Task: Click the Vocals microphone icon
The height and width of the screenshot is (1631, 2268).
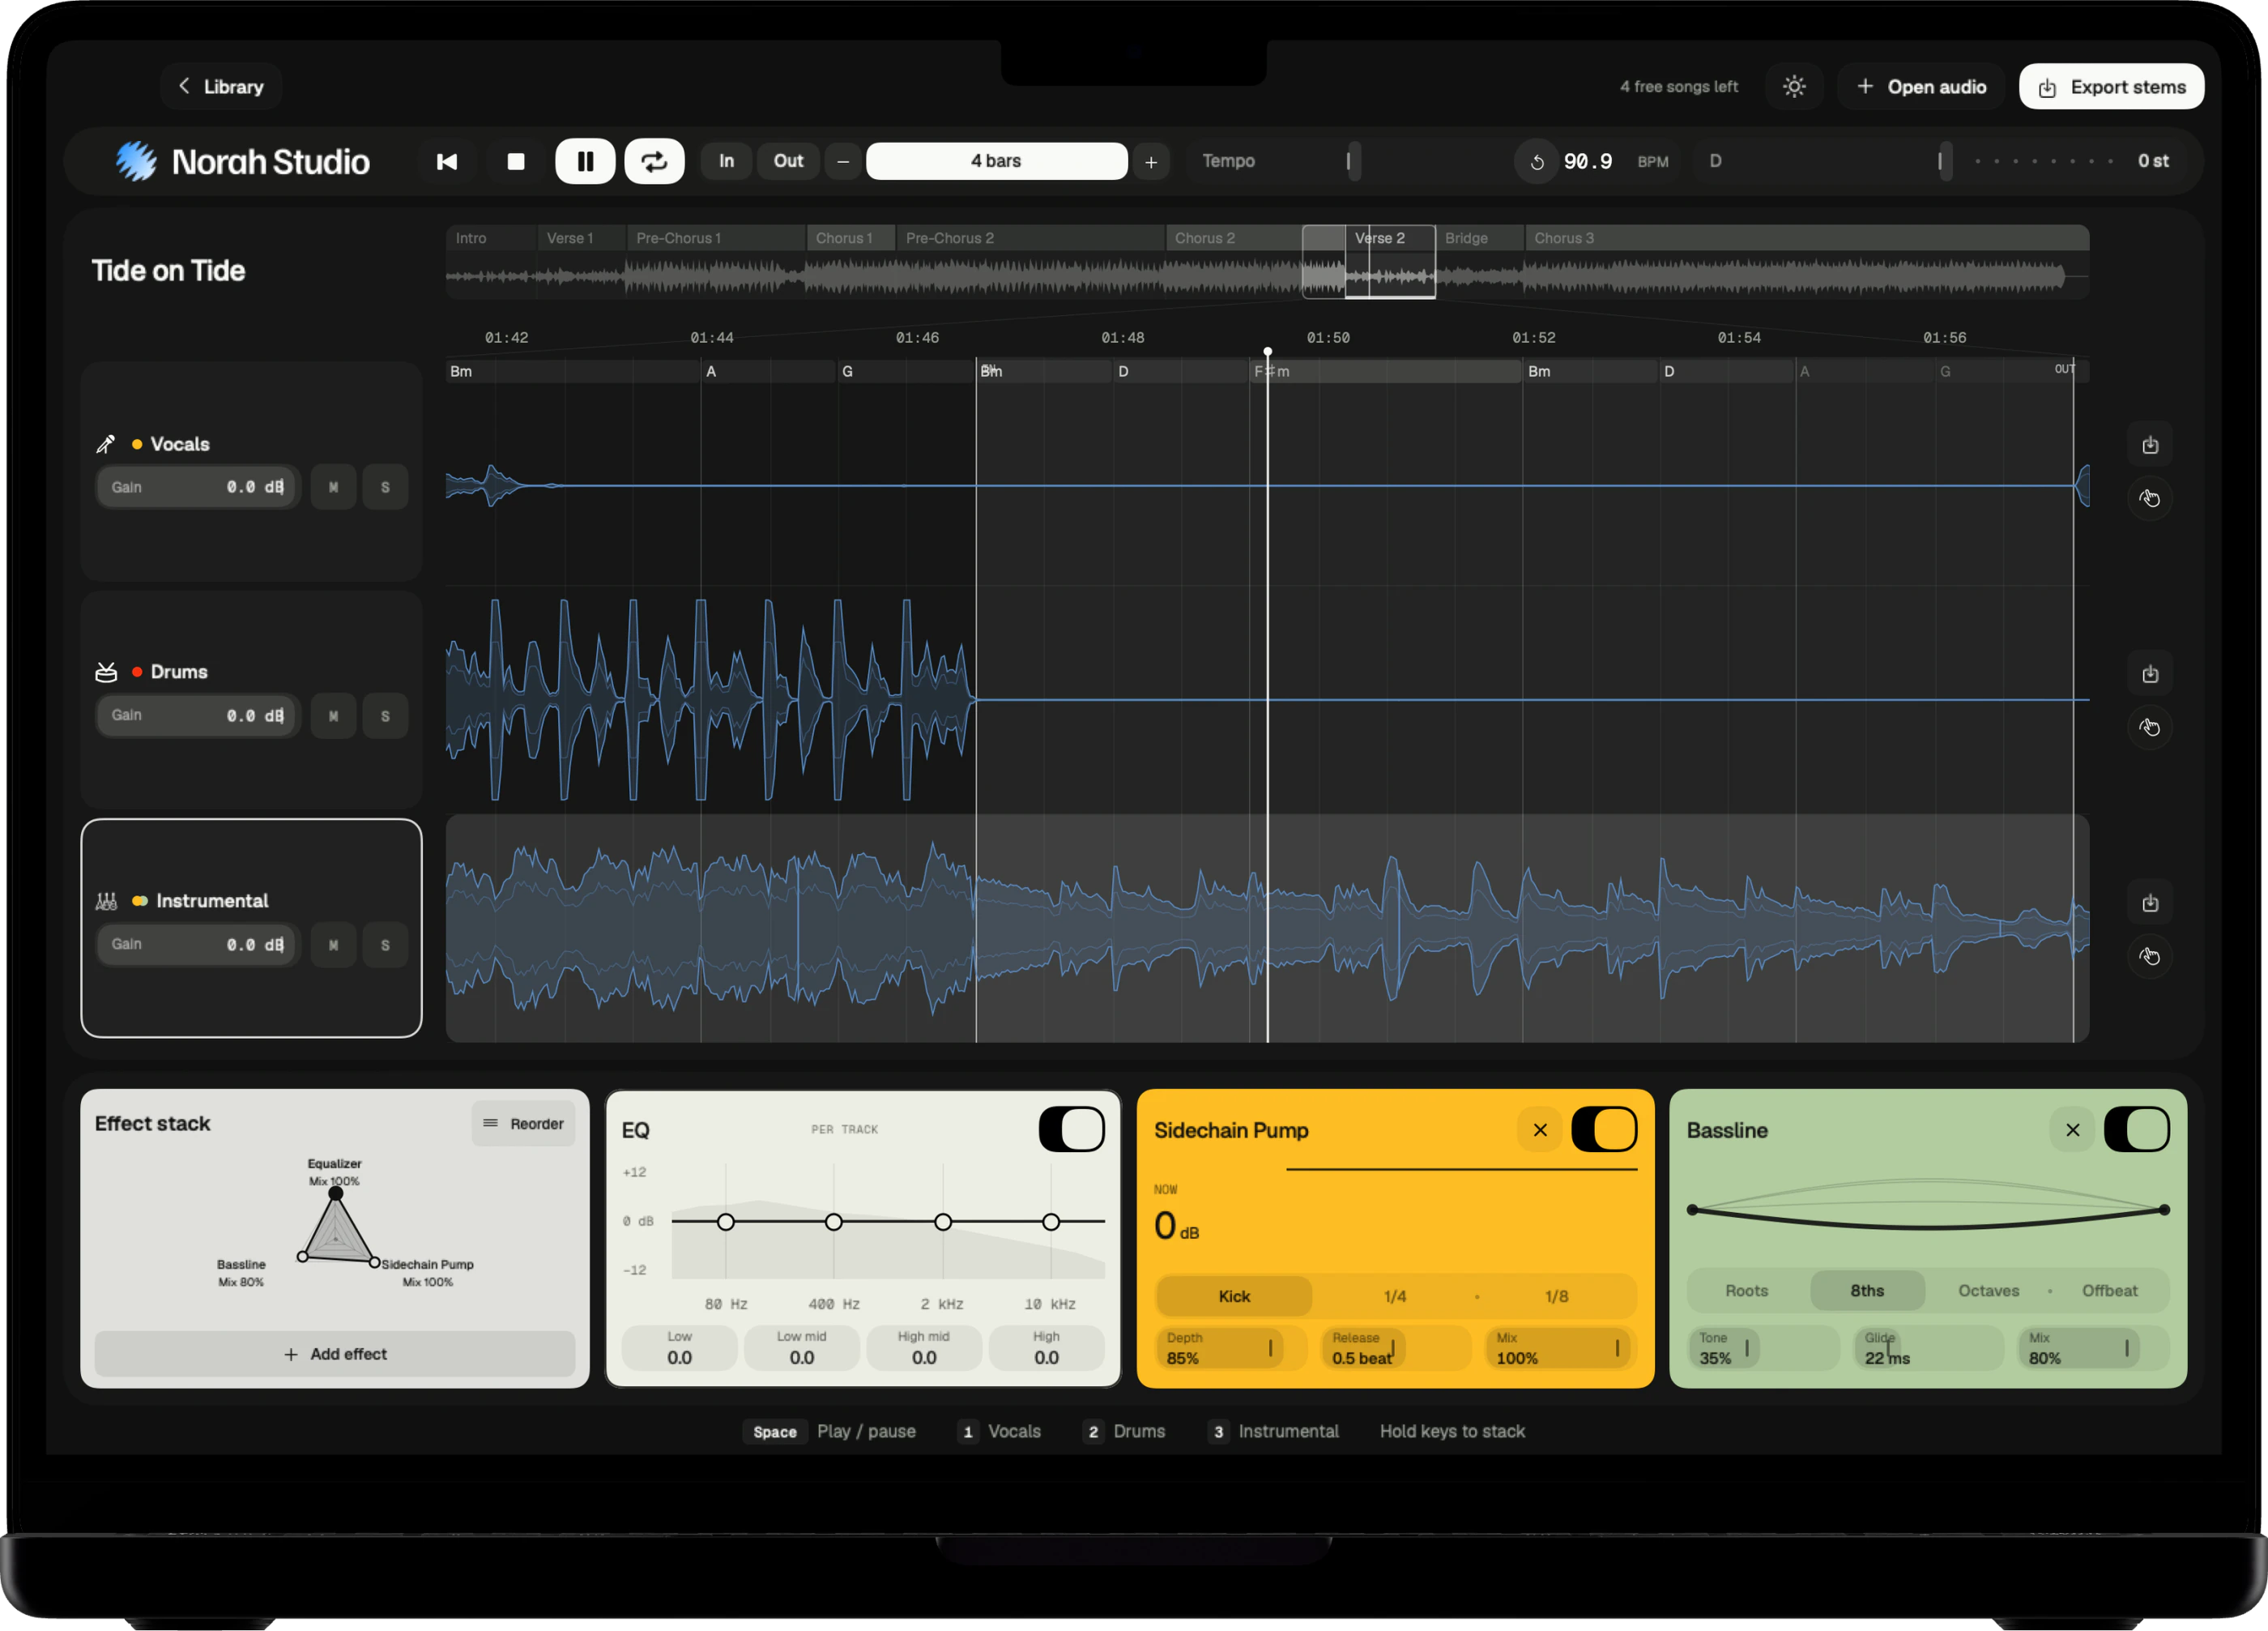Action: click(x=105, y=444)
